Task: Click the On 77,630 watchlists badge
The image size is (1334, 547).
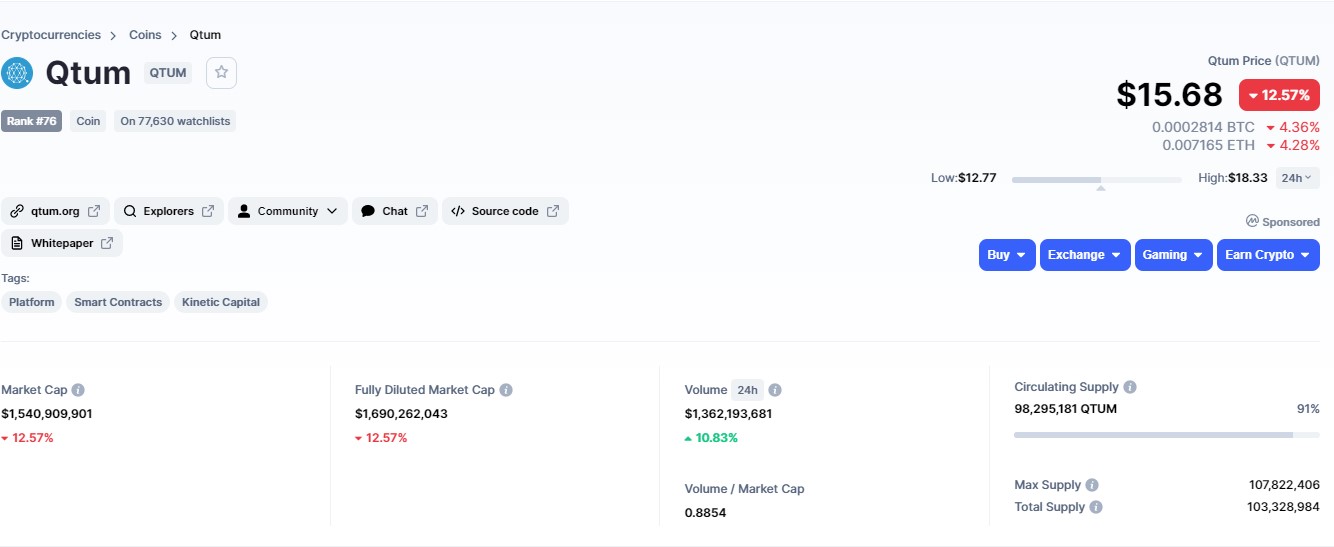Action: coord(175,121)
